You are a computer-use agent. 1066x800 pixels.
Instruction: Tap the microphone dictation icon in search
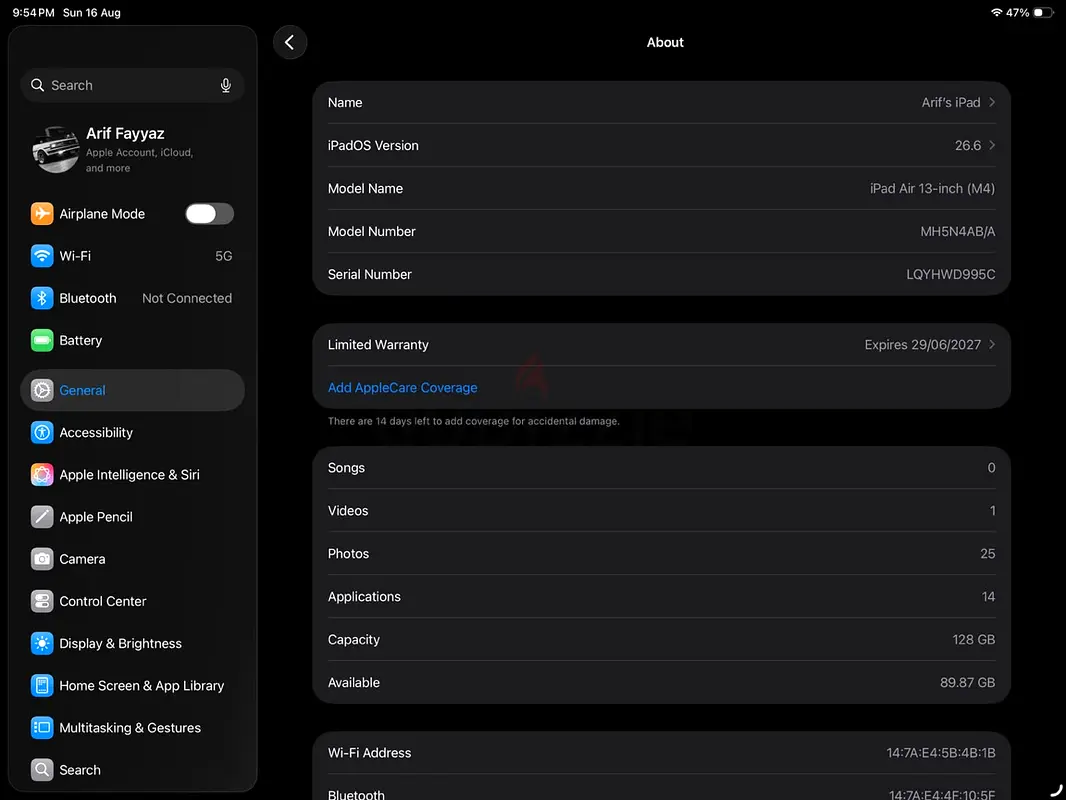226,85
